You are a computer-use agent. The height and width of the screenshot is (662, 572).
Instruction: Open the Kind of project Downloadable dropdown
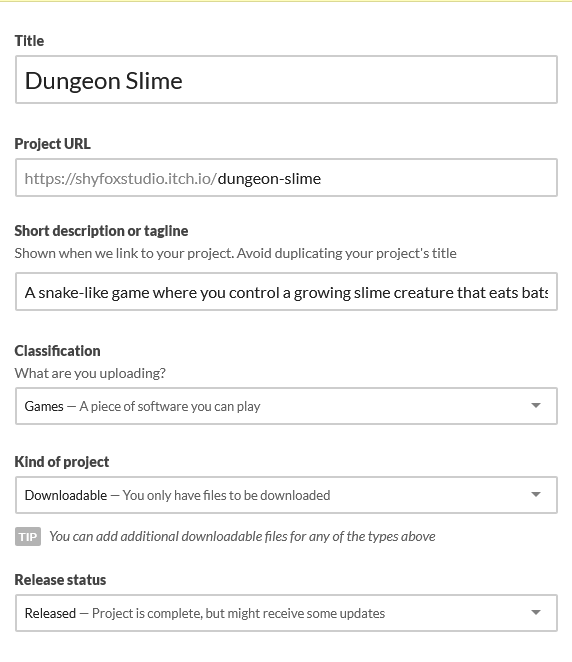[x=286, y=495]
